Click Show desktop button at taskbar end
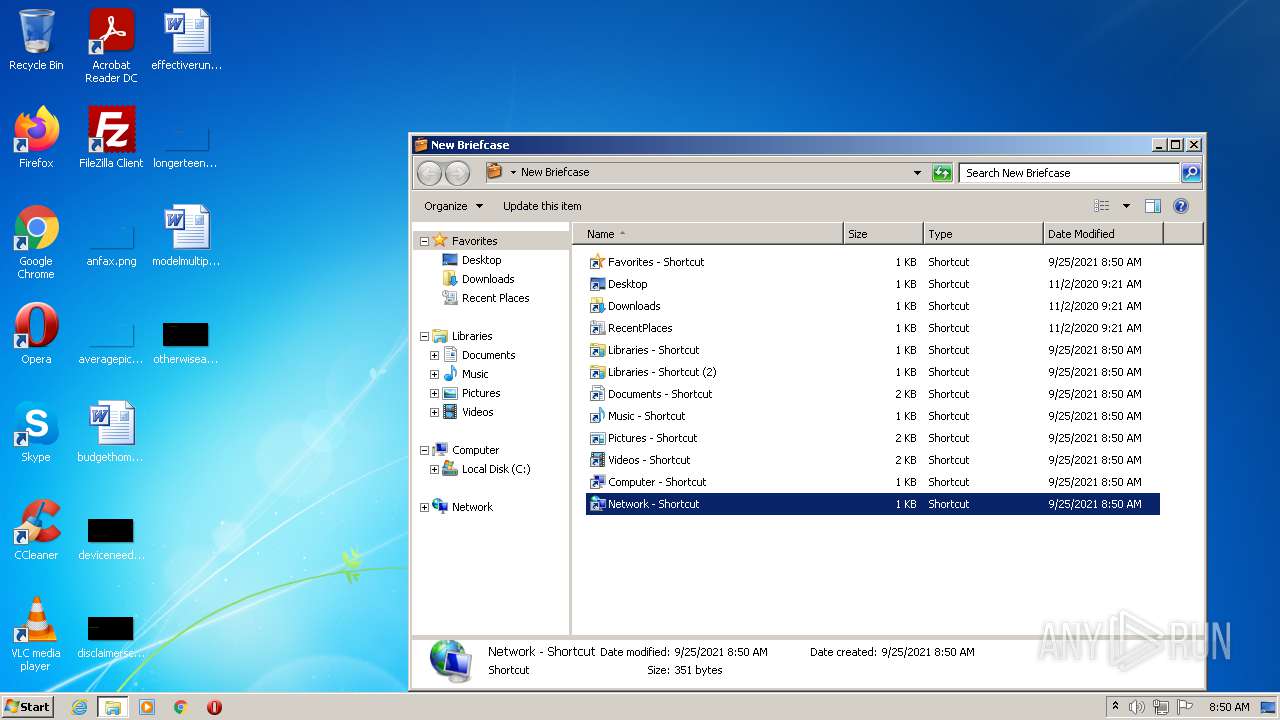 (x=1269, y=707)
